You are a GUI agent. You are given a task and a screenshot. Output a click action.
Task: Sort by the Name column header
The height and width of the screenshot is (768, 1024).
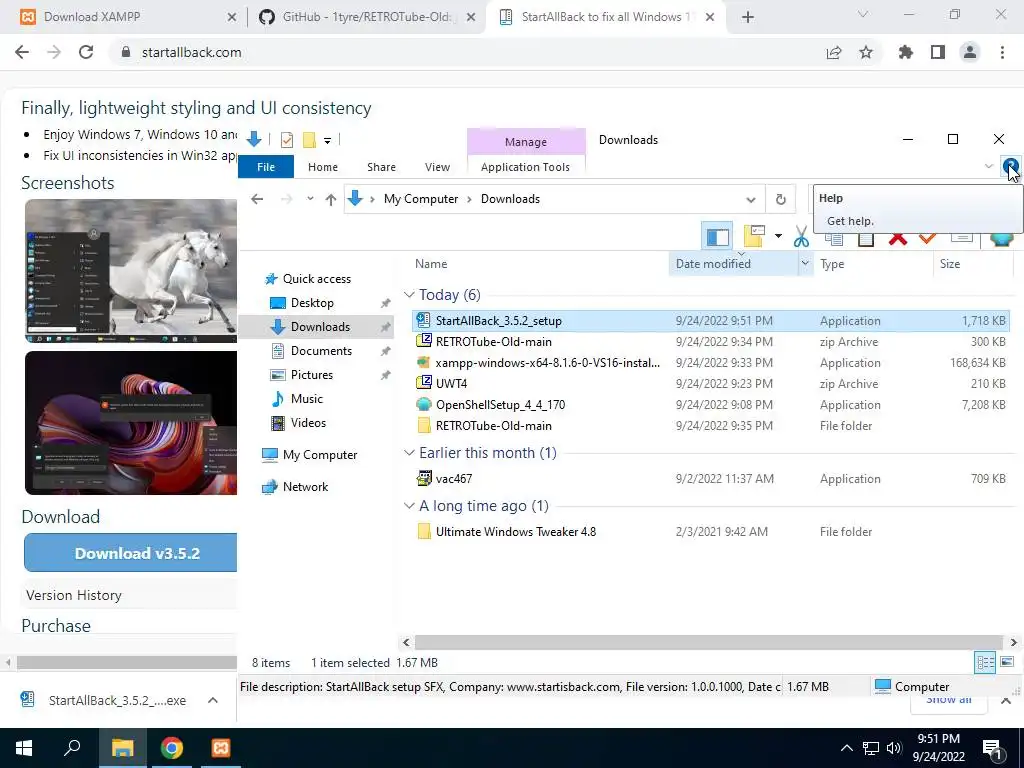[431, 264]
